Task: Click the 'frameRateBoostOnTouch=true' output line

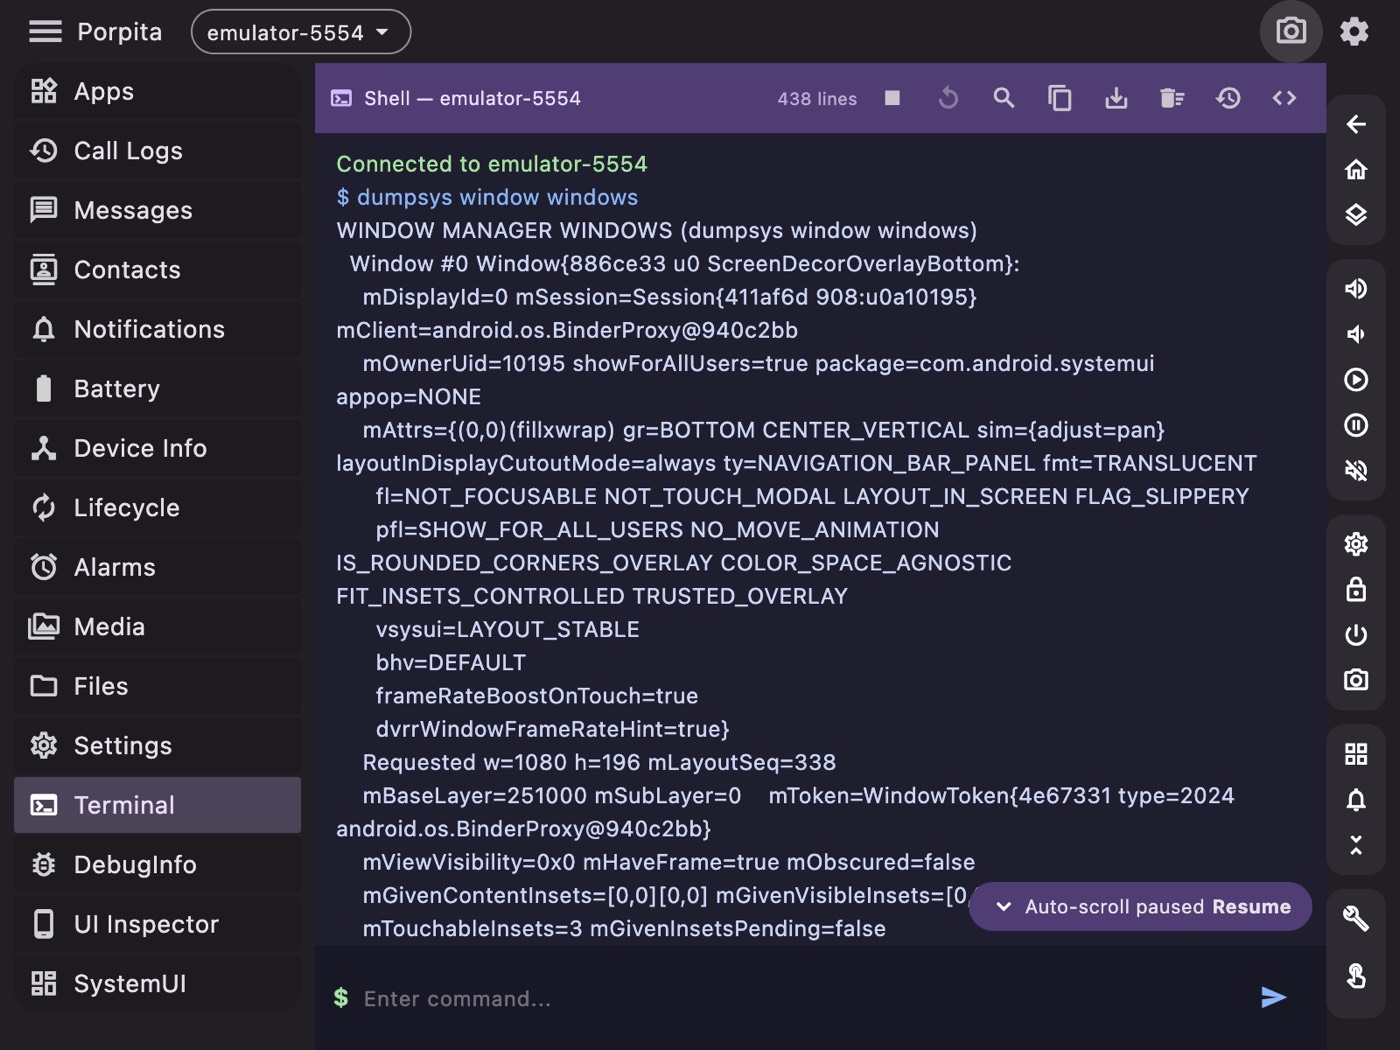Action: pos(537,696)
